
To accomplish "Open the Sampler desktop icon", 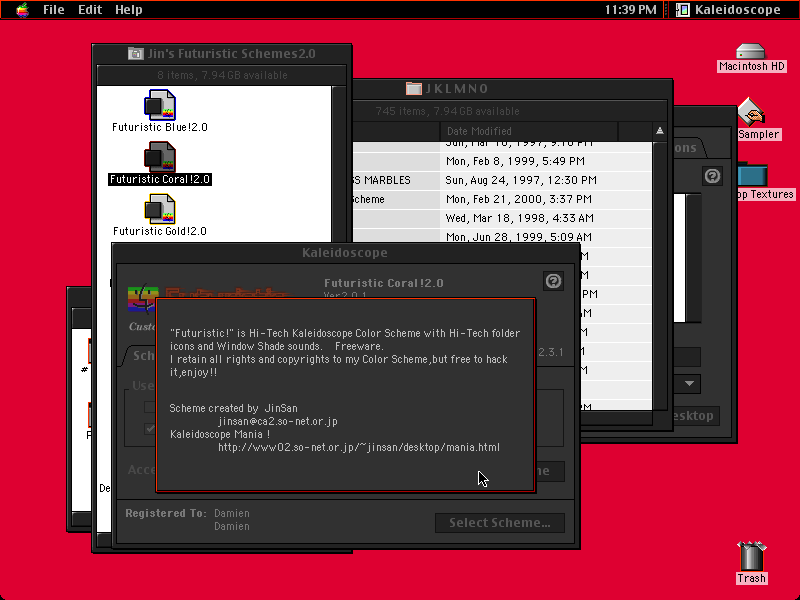I will click(x=751, y=112).
